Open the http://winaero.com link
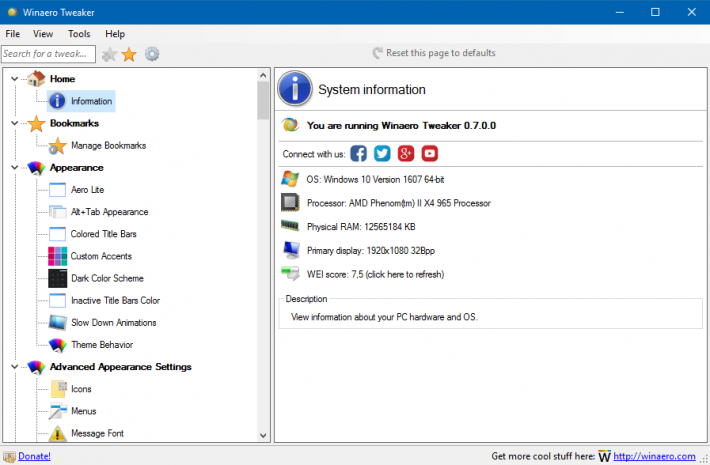This screenshot has width=710, height=465. pos(654,456)
